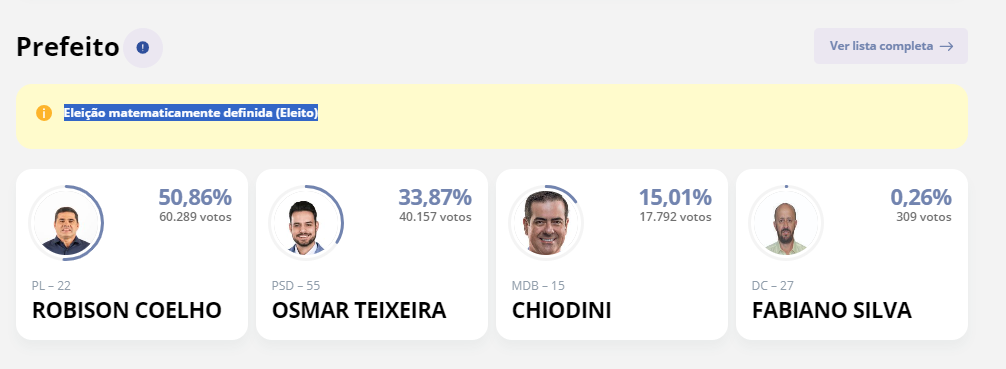Click the 0,26% vote percentage
This screenshot has height=369, width=1006.
coord(921,197)
